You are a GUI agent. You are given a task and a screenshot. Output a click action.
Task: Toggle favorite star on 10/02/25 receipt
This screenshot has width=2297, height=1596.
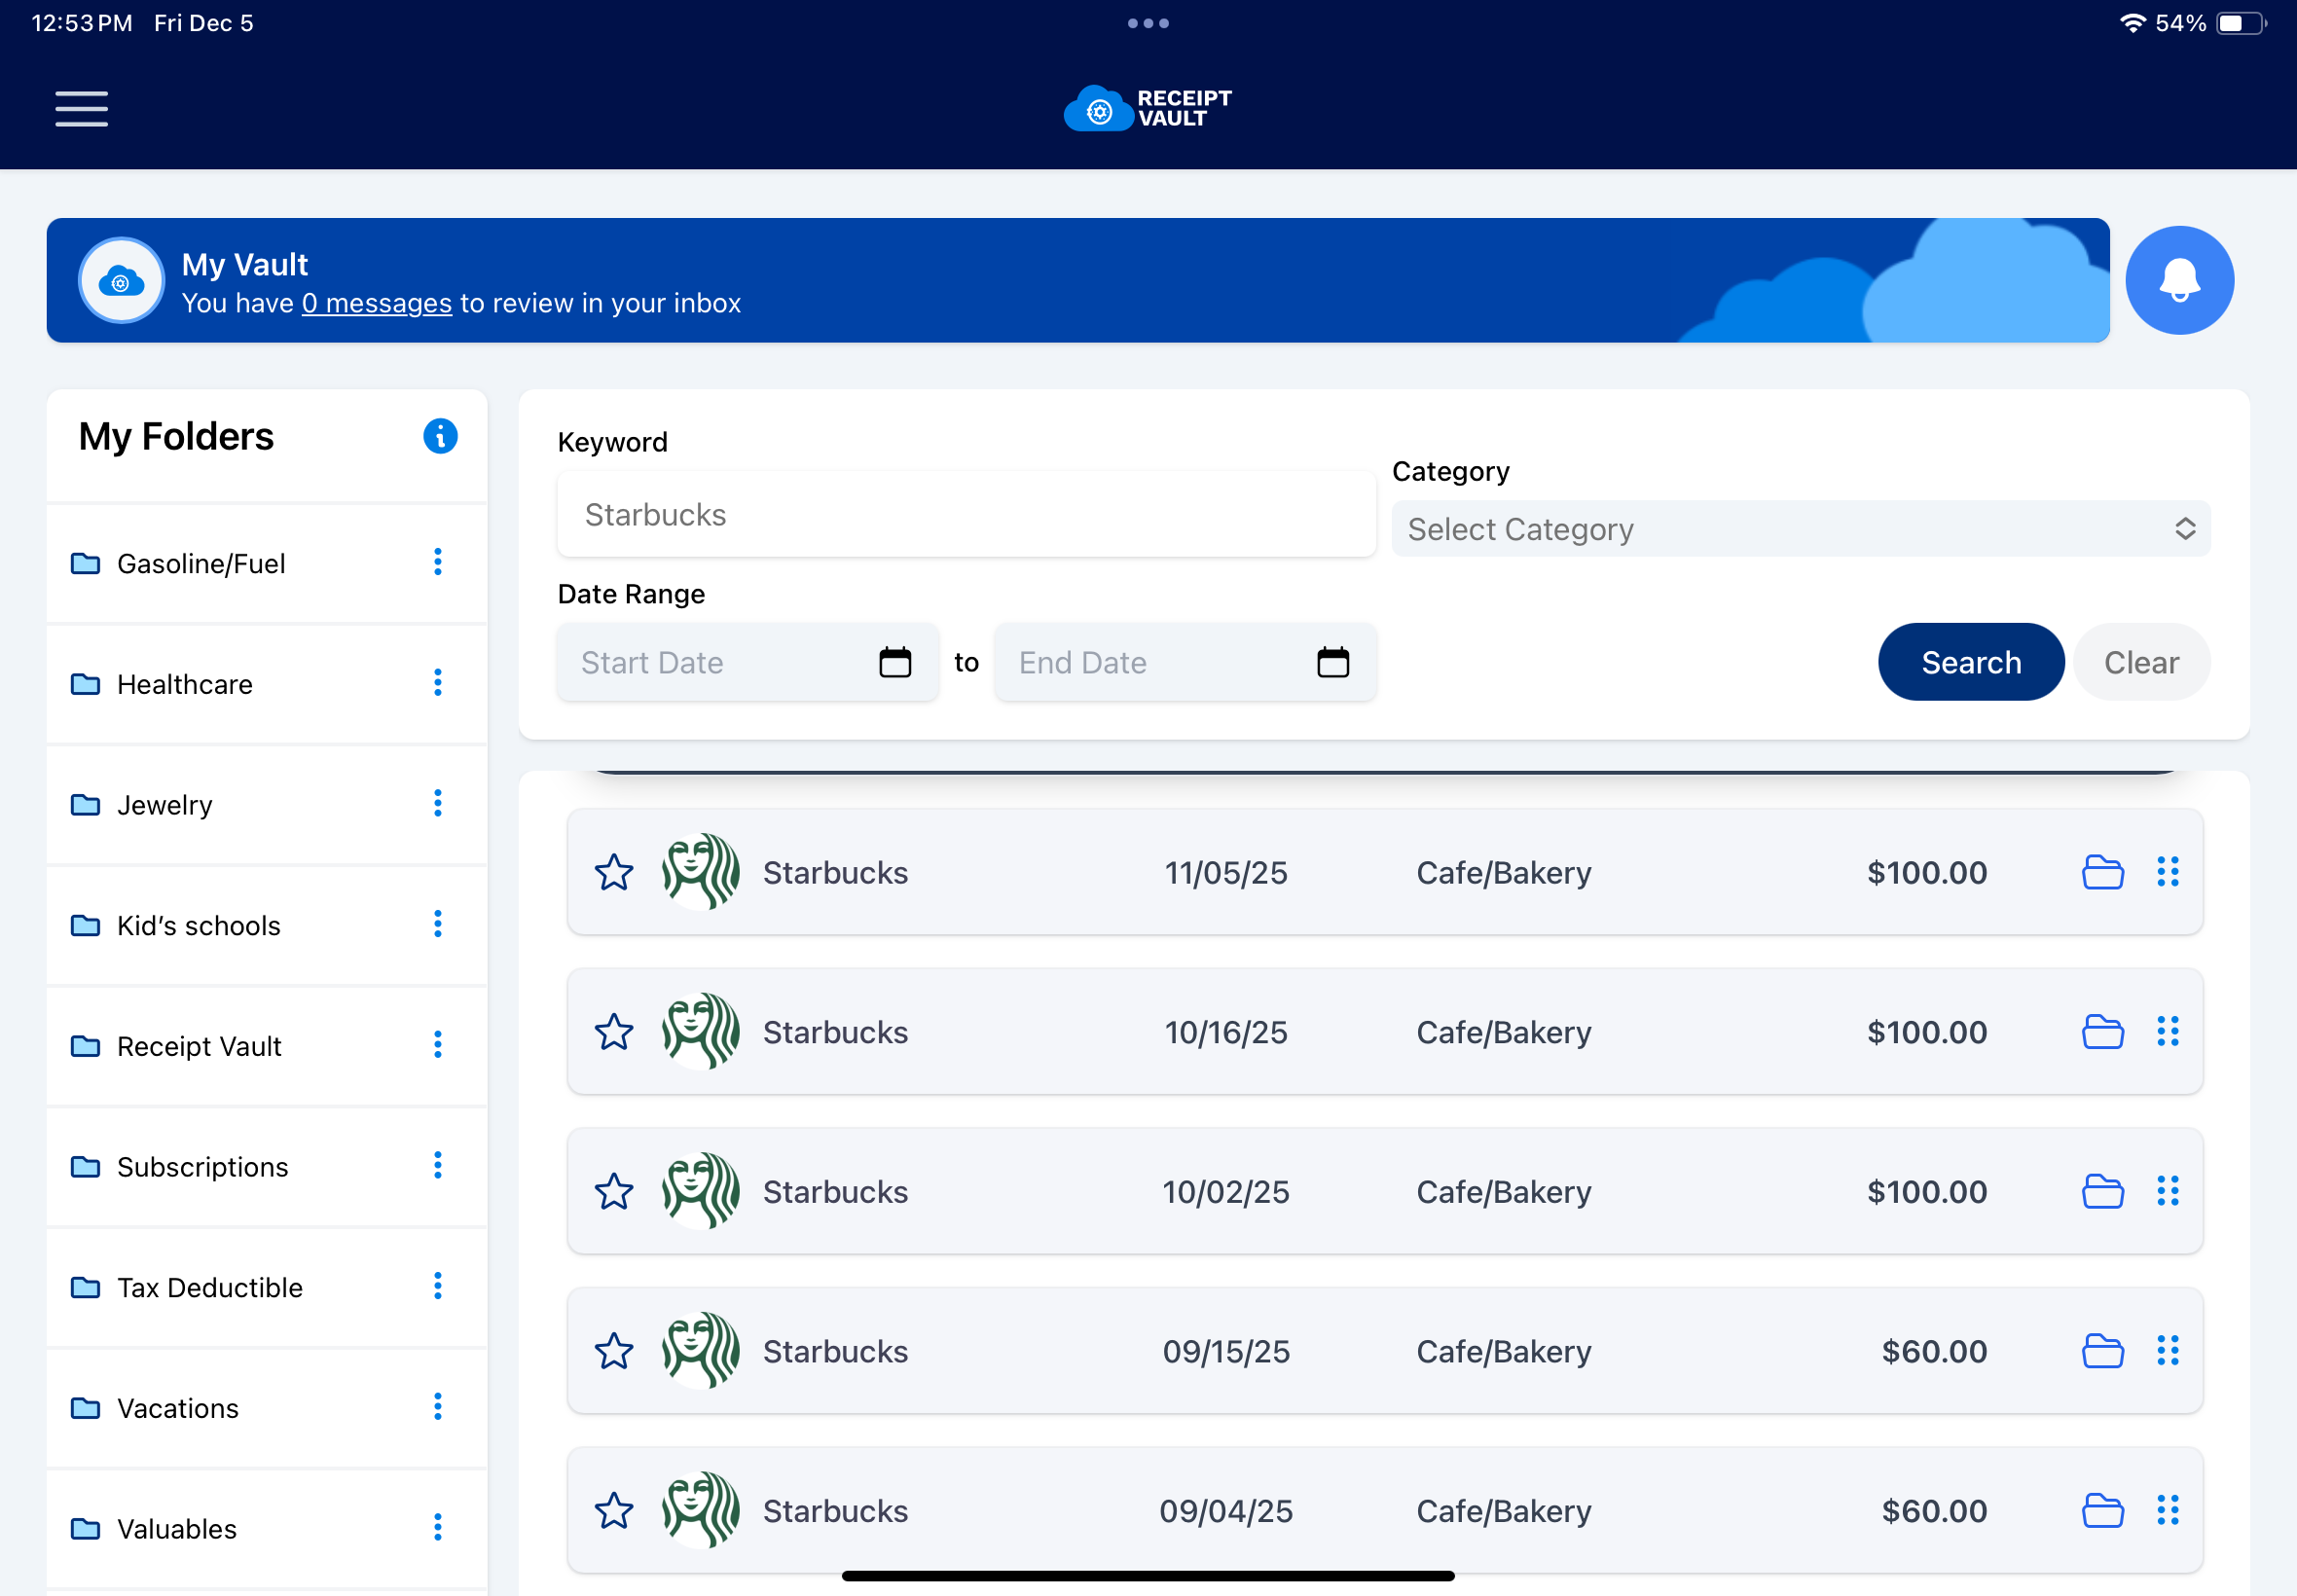614,1191
